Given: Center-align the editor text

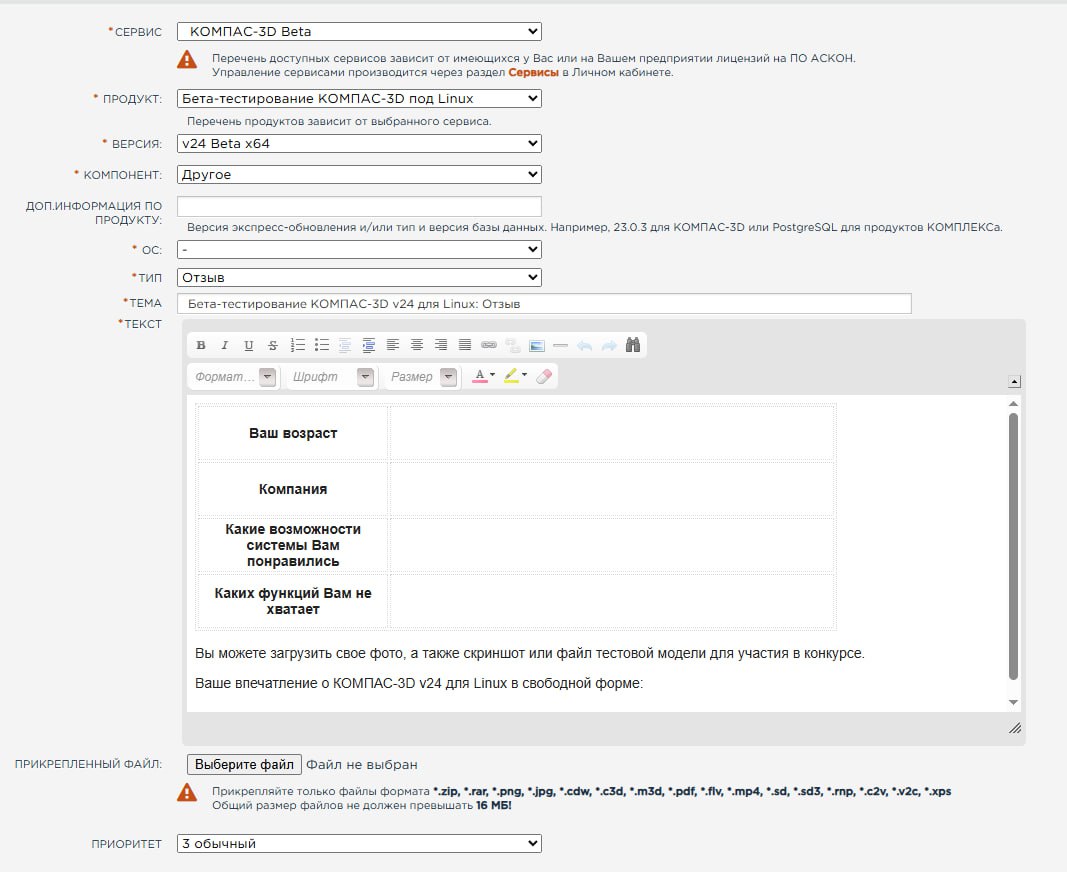Looking at the screenshot, I should [417, 345].
